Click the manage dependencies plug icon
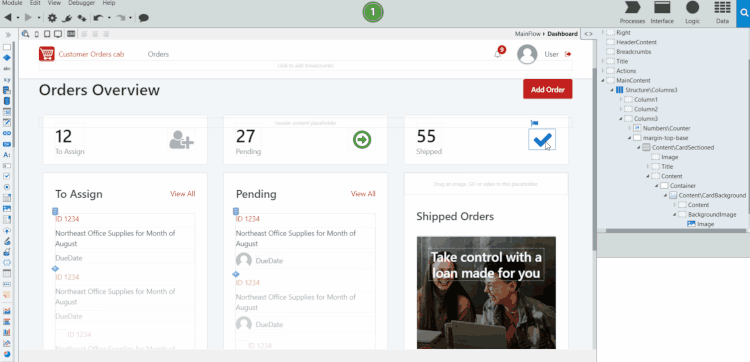The width and height of the screenshot is (750, 362). (x=67, y=18)
